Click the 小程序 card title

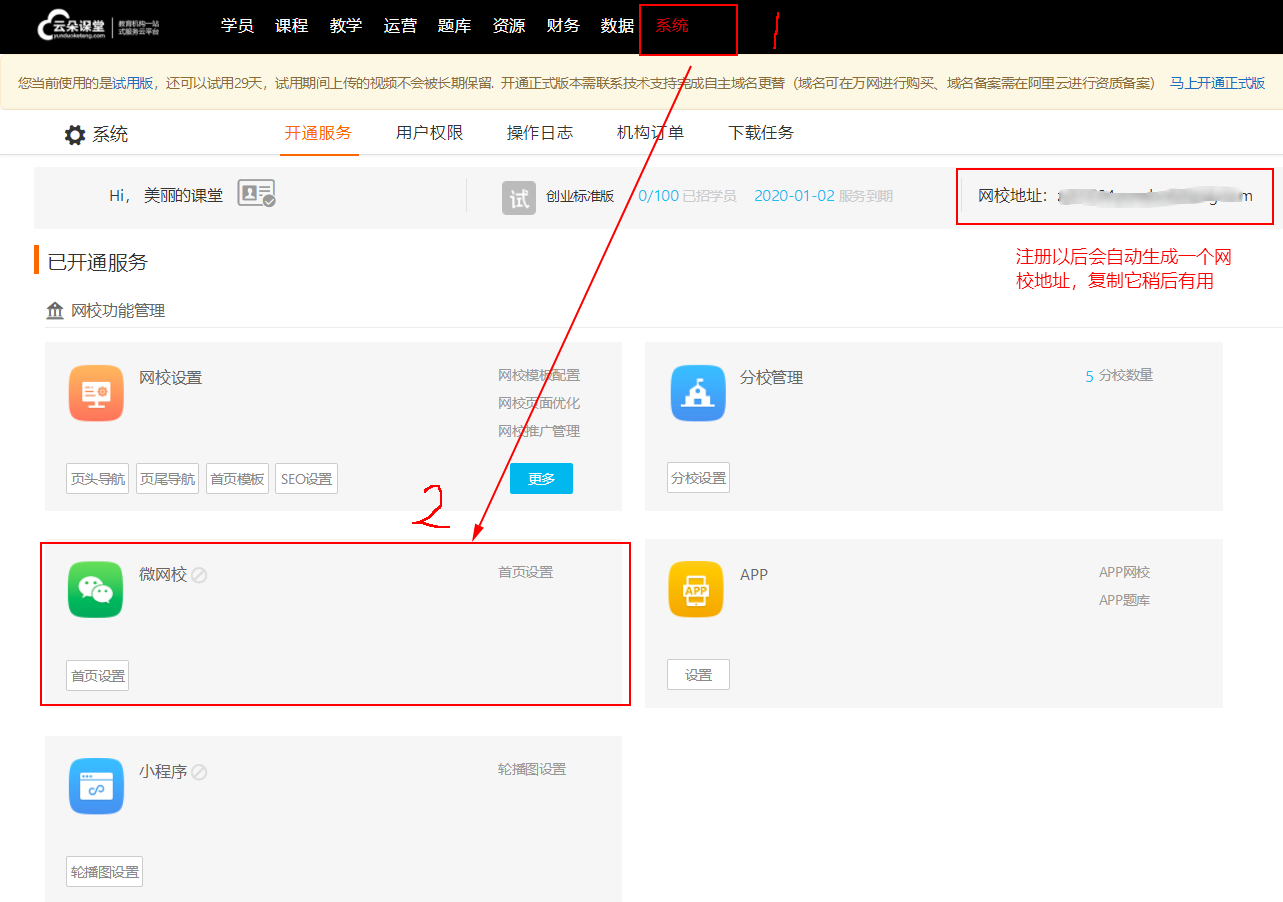coord(163,772)
